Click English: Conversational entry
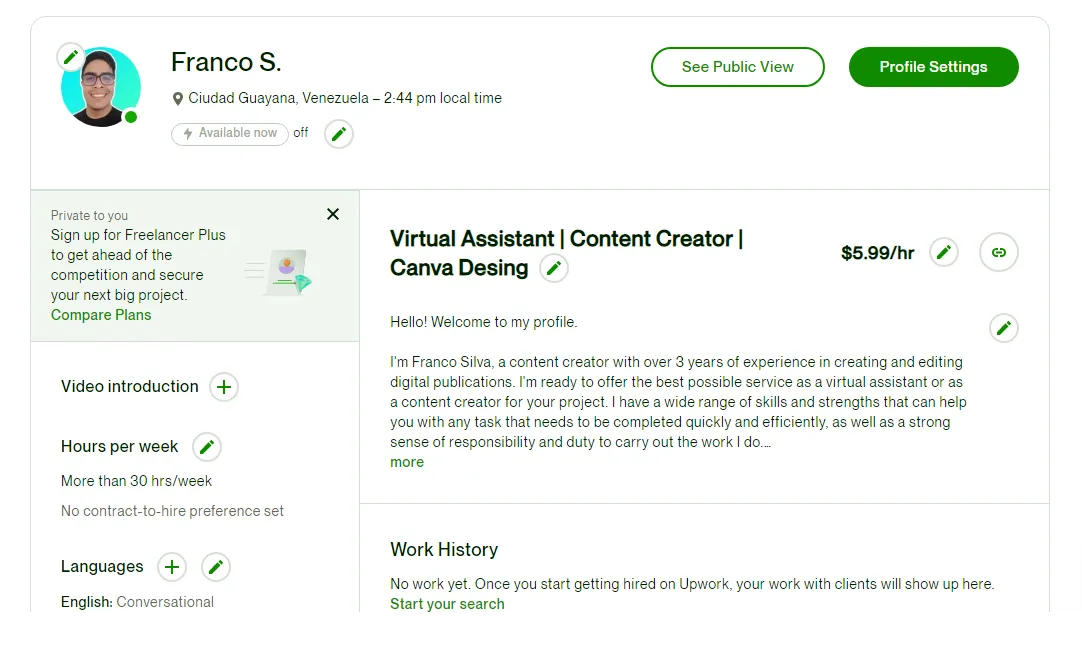This screenshot has width=1082, height=651. (137, 602)
